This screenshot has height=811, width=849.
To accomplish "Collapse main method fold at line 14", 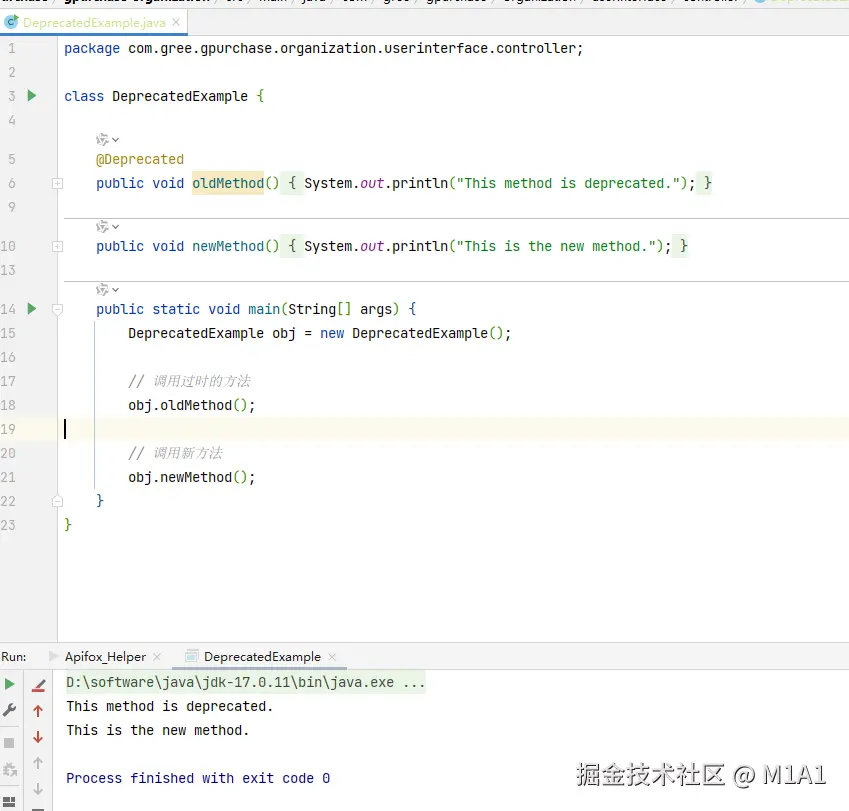I will 57,309.
